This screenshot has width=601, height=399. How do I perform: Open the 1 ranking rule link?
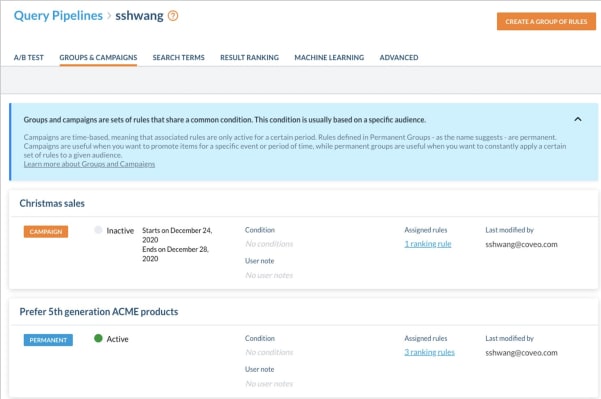[428, 244]
